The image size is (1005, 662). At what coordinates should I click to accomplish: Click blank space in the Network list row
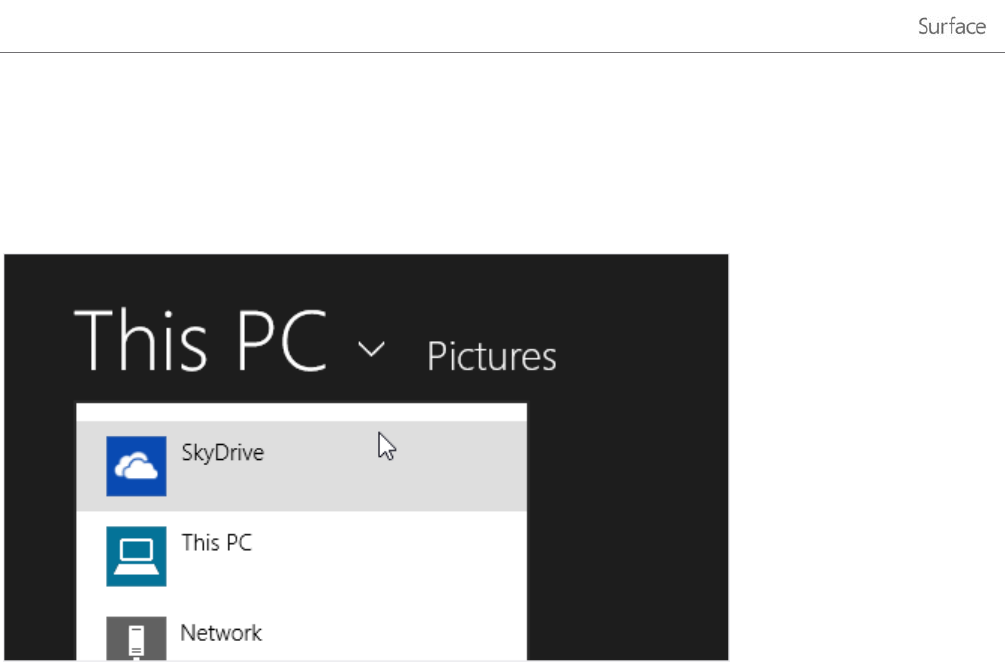[400, 640]
